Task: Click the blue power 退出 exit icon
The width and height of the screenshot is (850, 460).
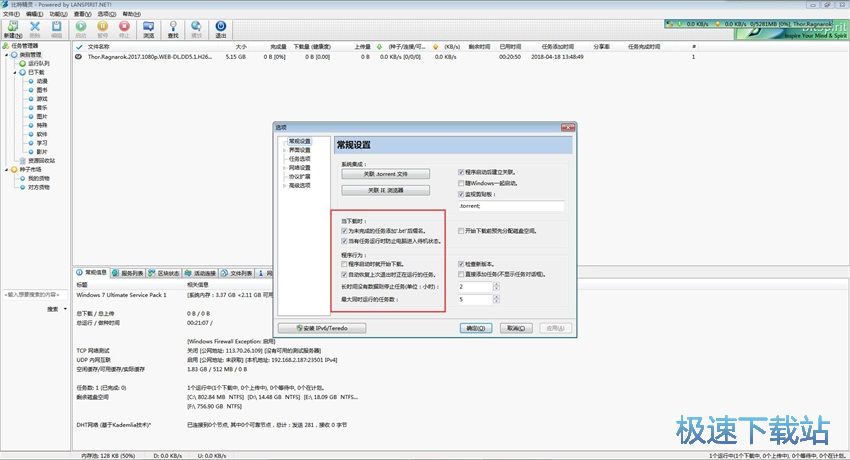Action: click(221, 29)
